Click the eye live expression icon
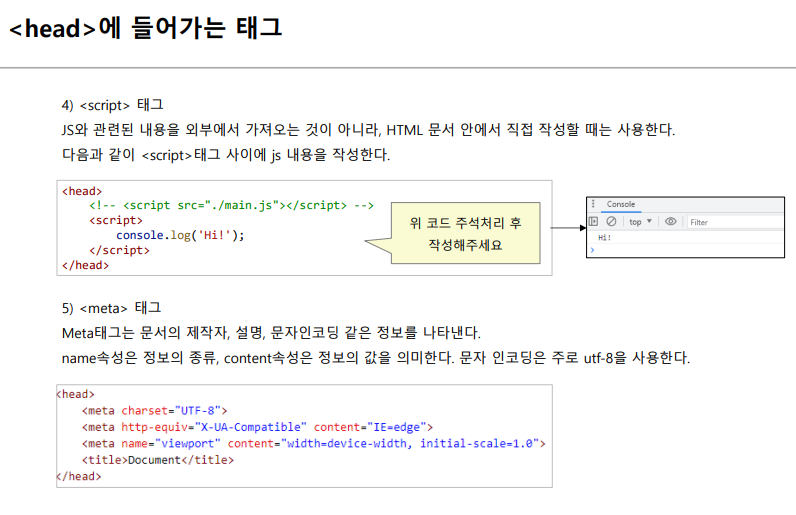The height and width of the screenshot is (515, 796). point(671,221)
